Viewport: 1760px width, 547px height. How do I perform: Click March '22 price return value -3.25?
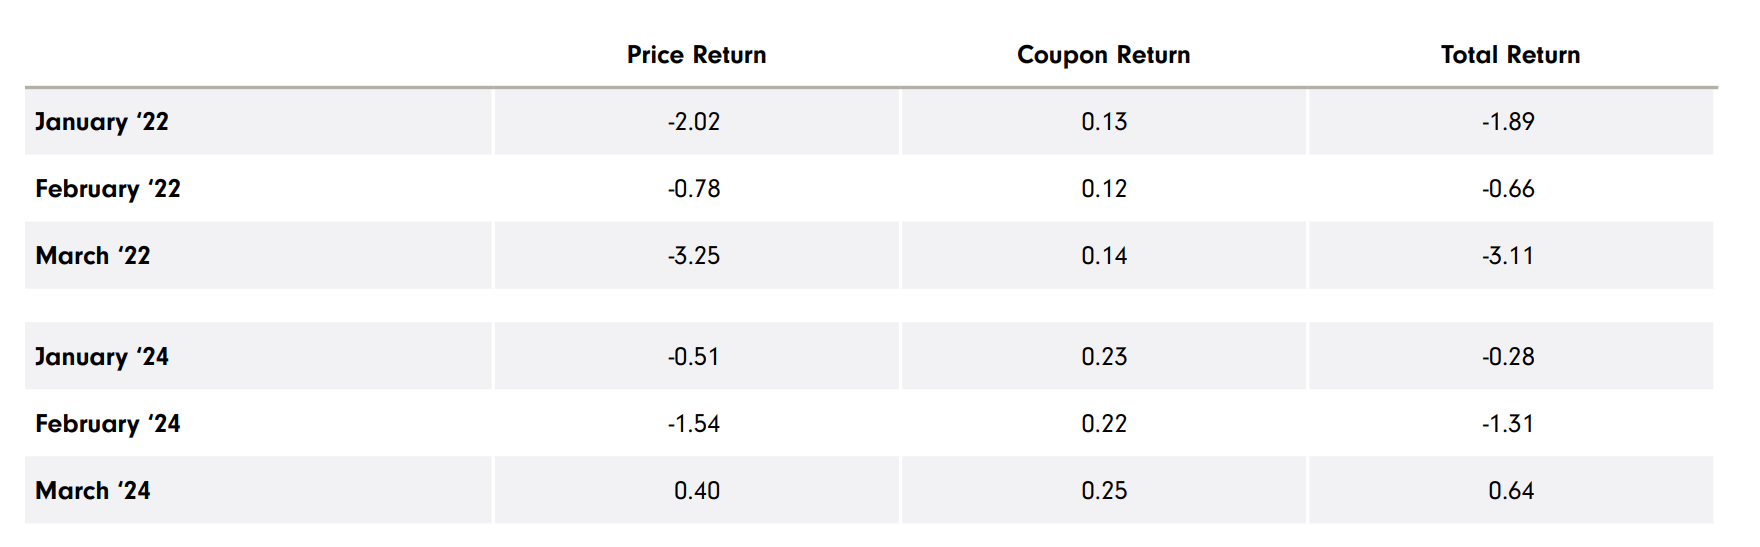694,256
